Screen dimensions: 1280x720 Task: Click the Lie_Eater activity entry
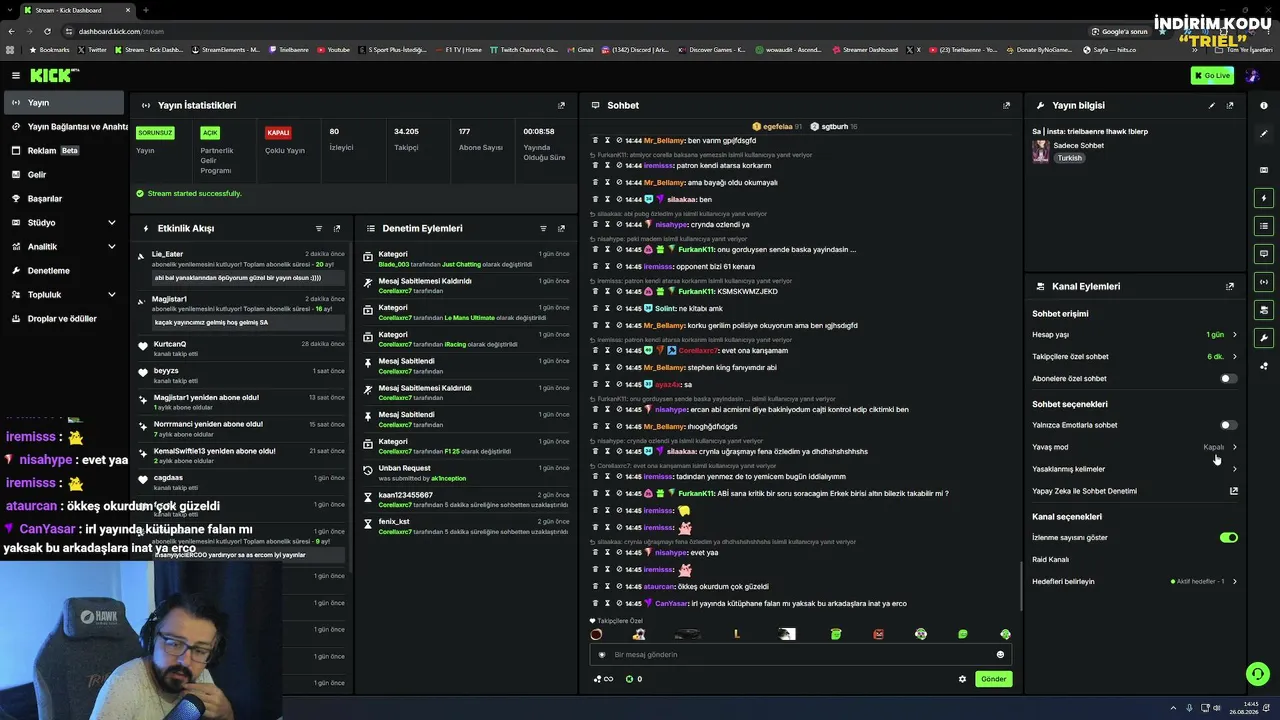point(243,266)
